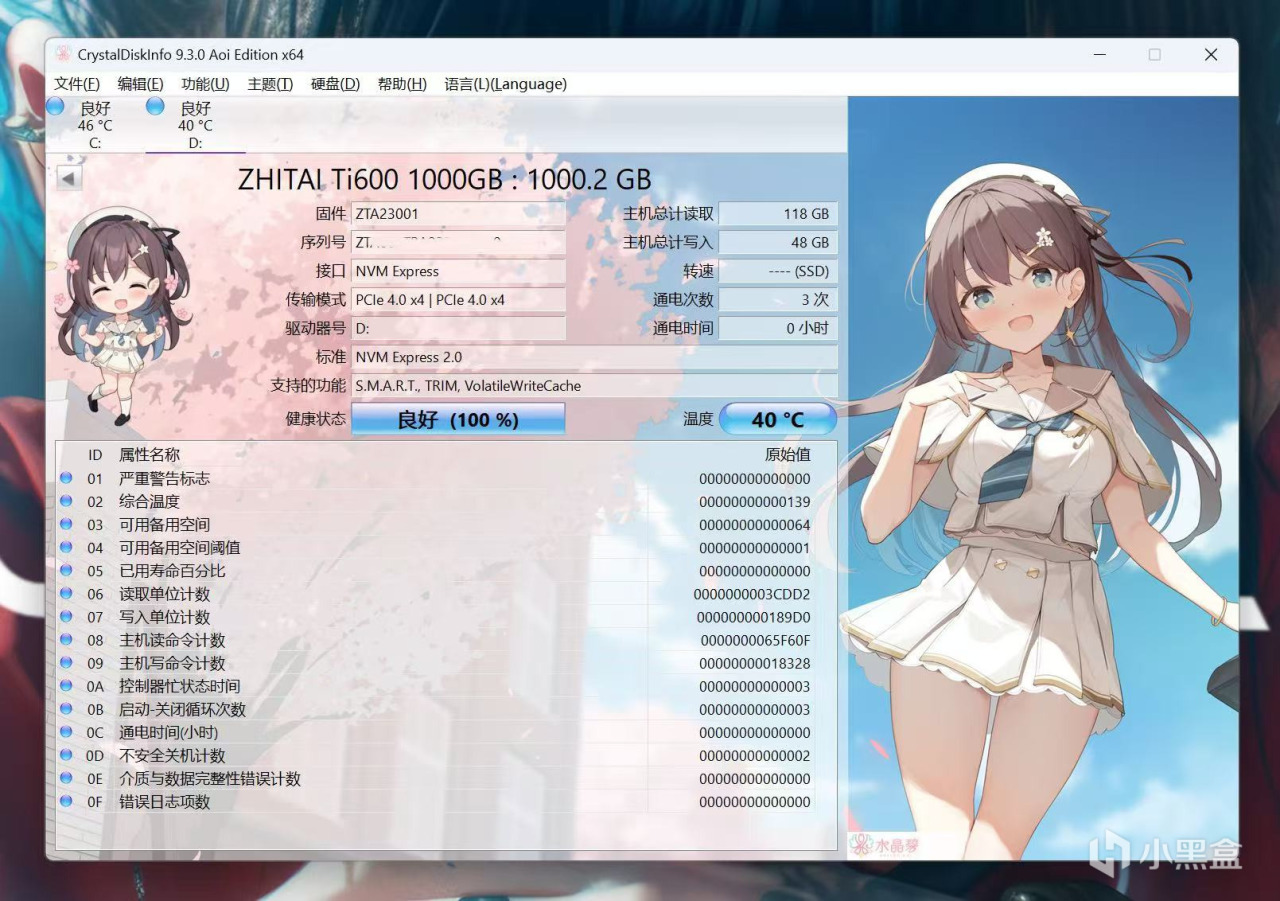Click the status dot for attribute 07

tap(66, 616)
